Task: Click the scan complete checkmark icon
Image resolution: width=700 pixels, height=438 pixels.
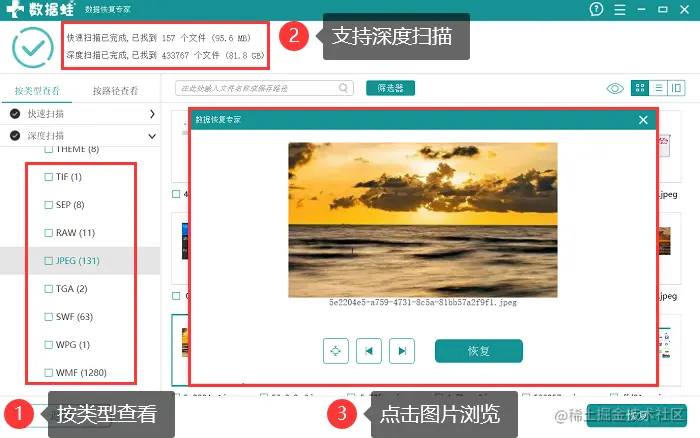Action: [x=33, y=47]
